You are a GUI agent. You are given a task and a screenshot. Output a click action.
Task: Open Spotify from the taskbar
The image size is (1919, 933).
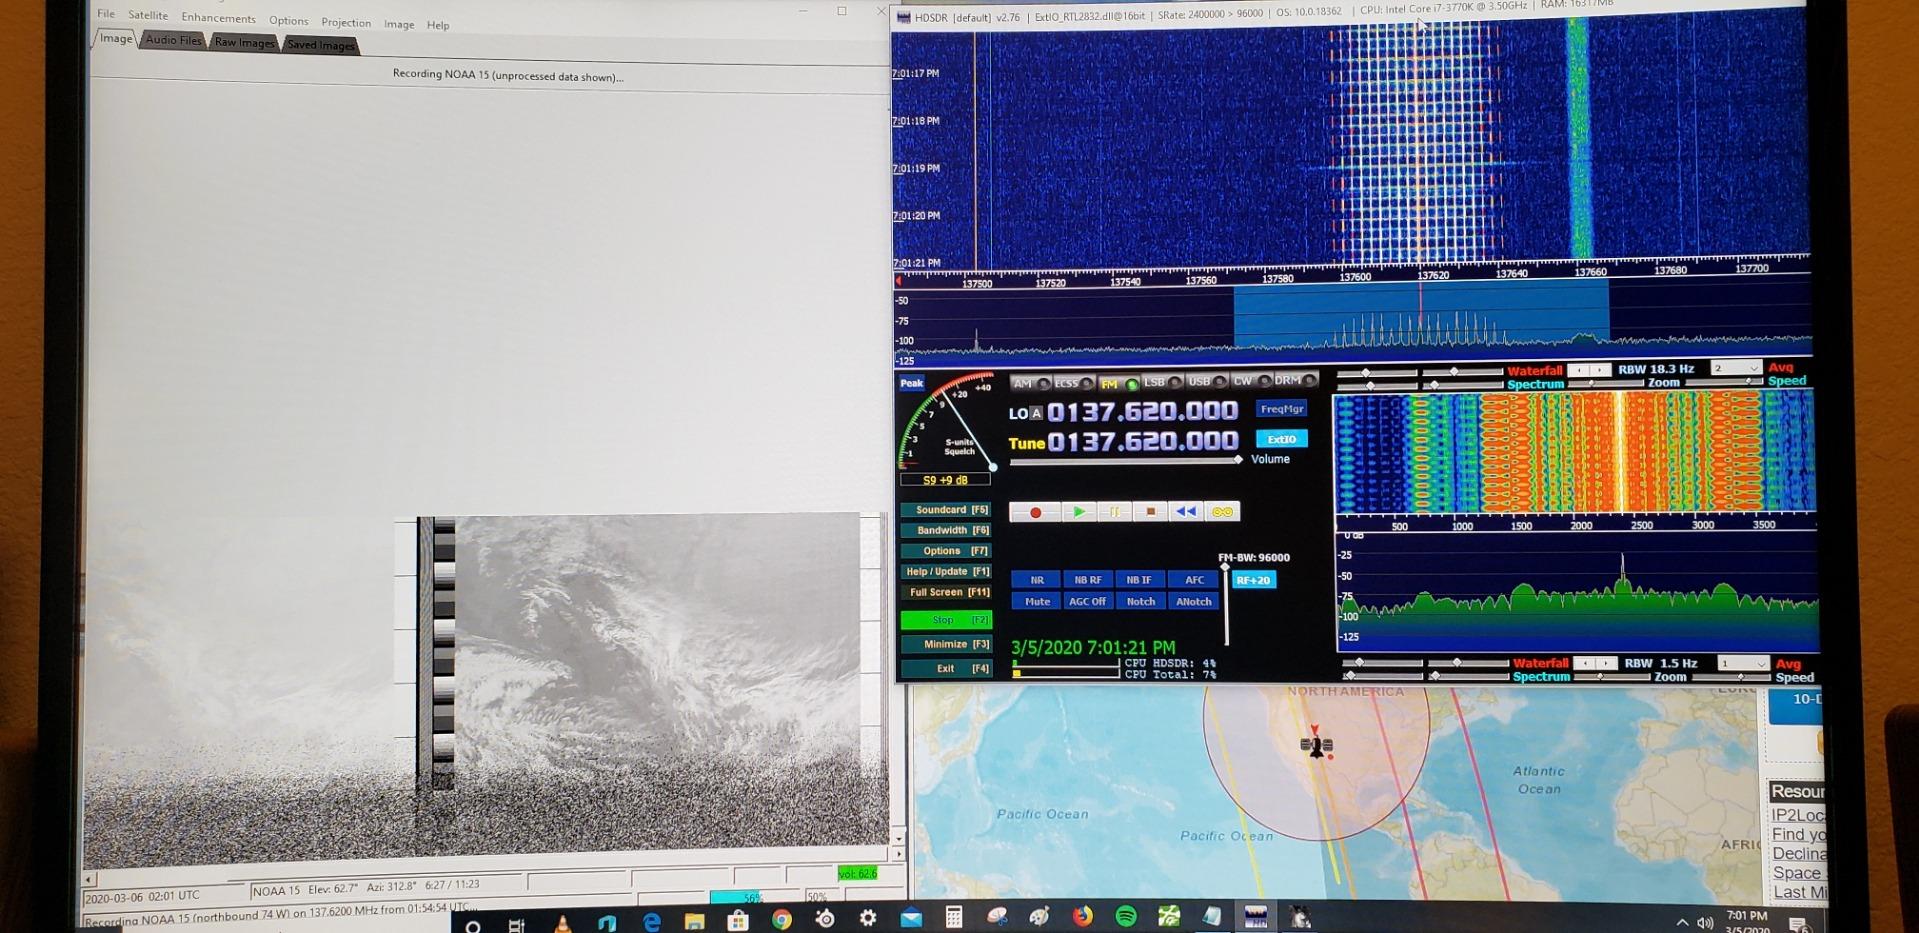(x=1126, y=916)
